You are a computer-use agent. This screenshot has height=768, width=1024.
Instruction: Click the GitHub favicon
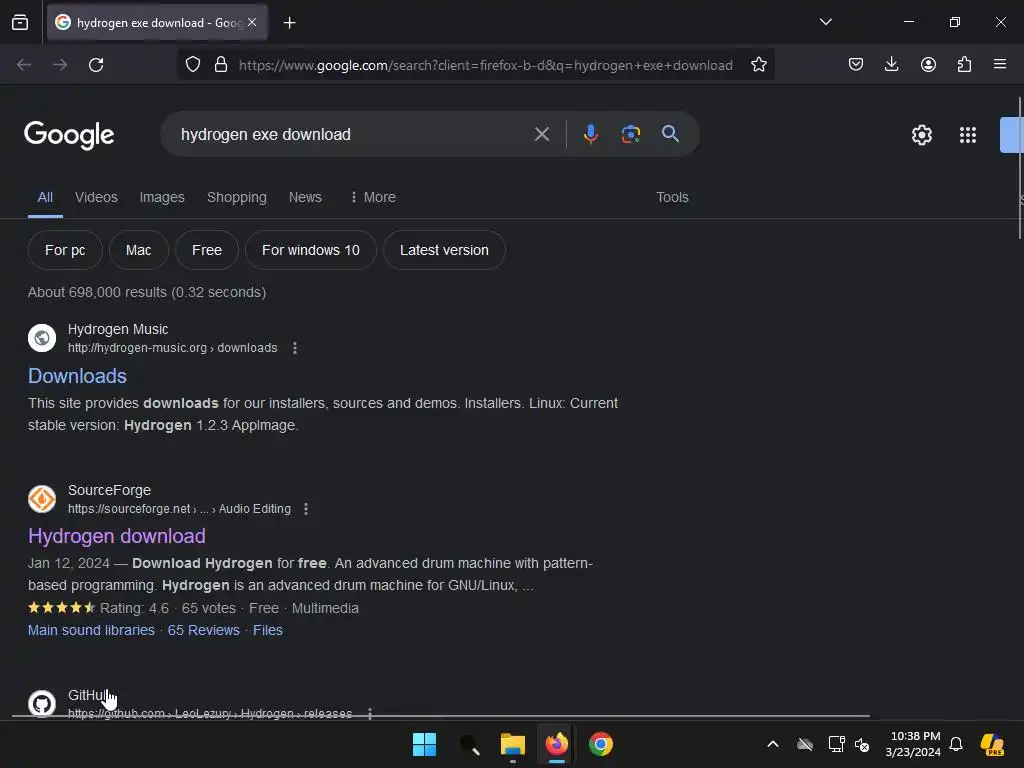click(x=42, y=703)
